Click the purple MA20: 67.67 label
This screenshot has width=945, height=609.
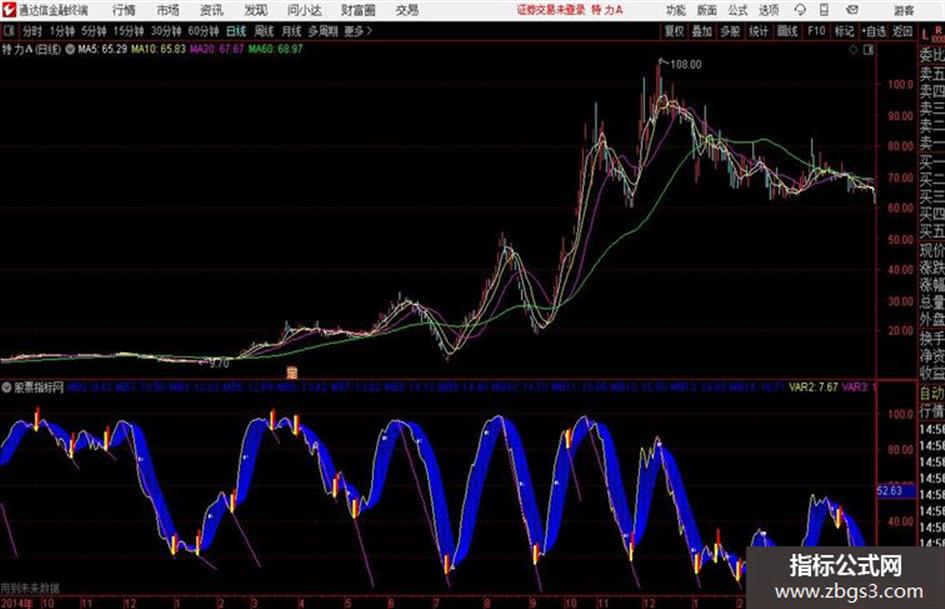[217, 49]
